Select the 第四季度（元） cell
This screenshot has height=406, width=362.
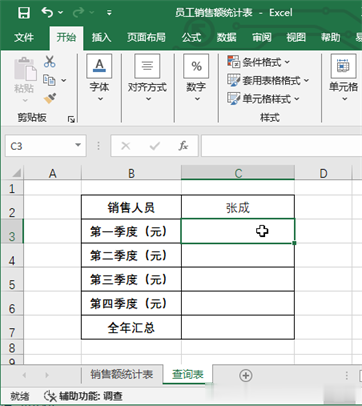131,303
